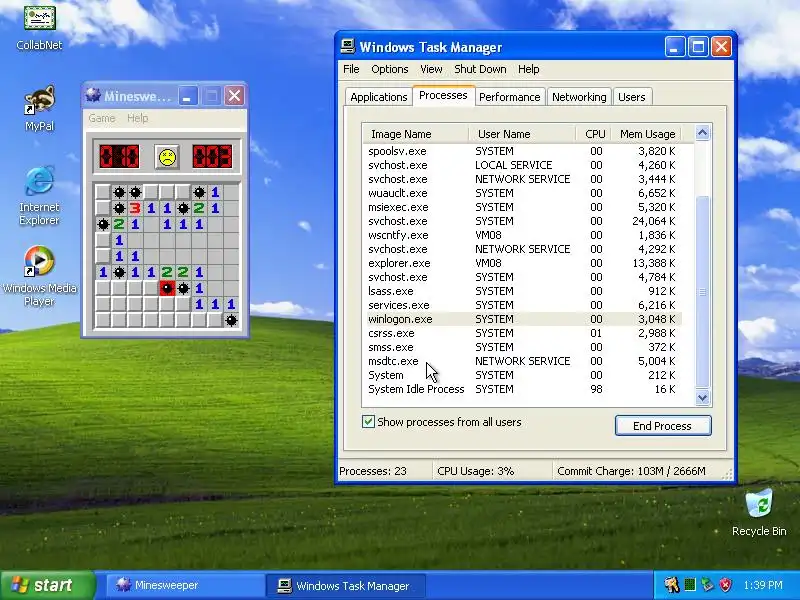This screenshot has height=600, width=800.
Task: Click the Commit Charge status bar entry
Action: [x=631, y=471]
